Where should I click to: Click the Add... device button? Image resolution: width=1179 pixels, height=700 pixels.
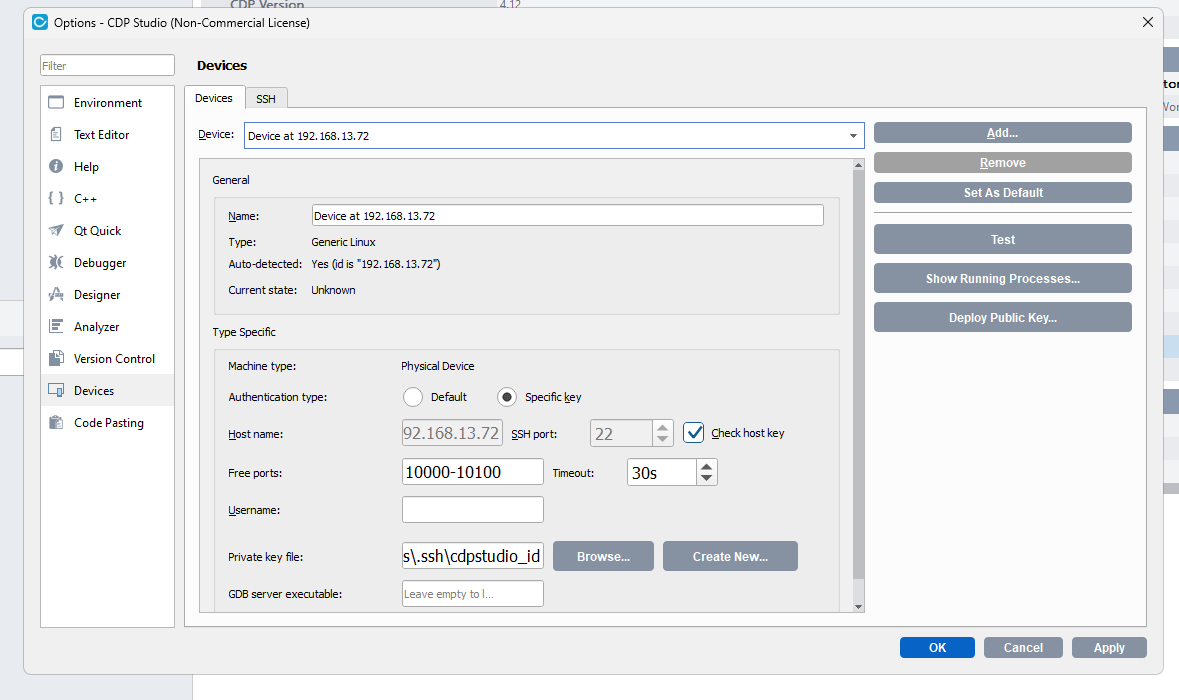point(1002,132)
